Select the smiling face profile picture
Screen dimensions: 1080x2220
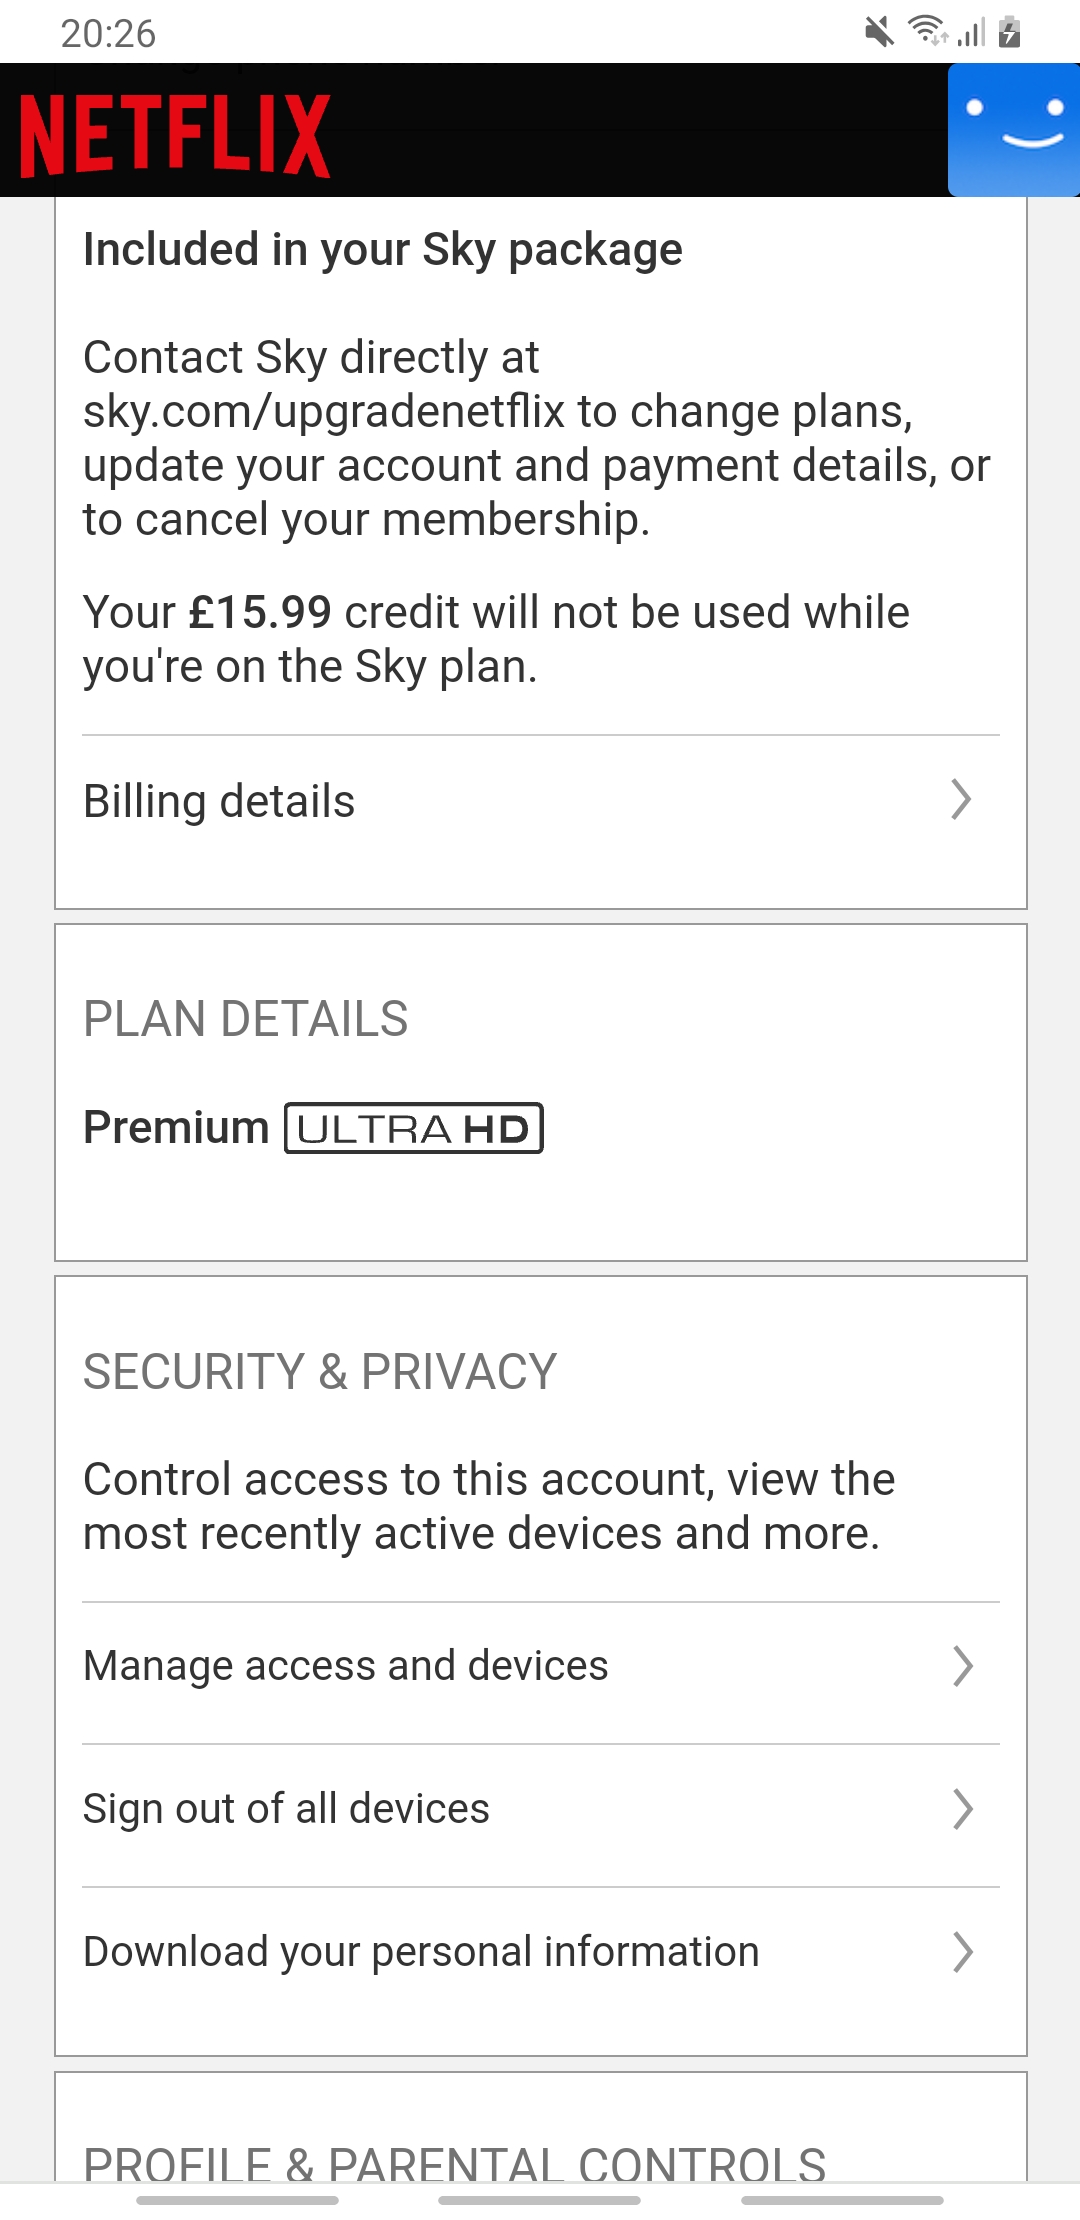click(1014, 130)
